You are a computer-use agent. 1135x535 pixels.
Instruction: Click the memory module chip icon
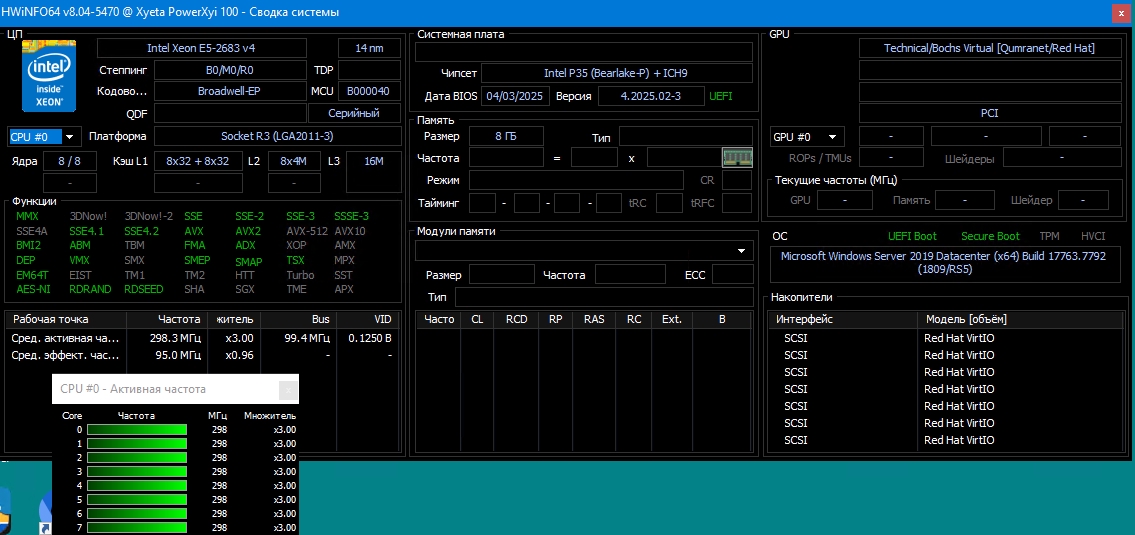(x=736, y=157)
